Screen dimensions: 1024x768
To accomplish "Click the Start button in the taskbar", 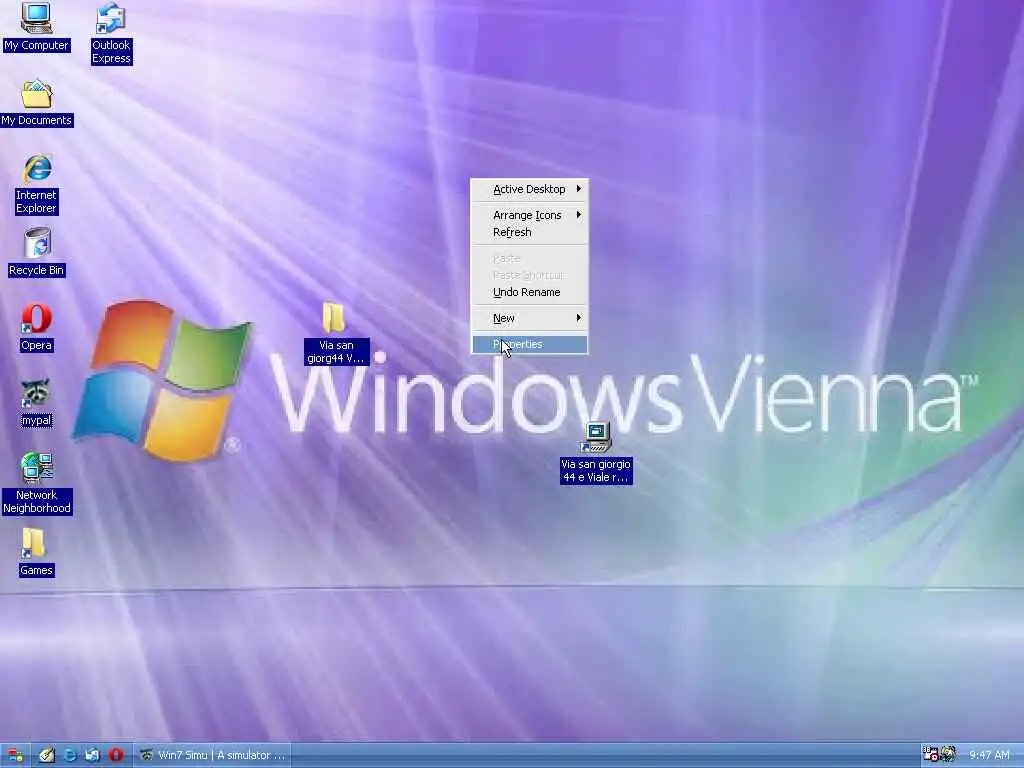I will click(15, 755).
